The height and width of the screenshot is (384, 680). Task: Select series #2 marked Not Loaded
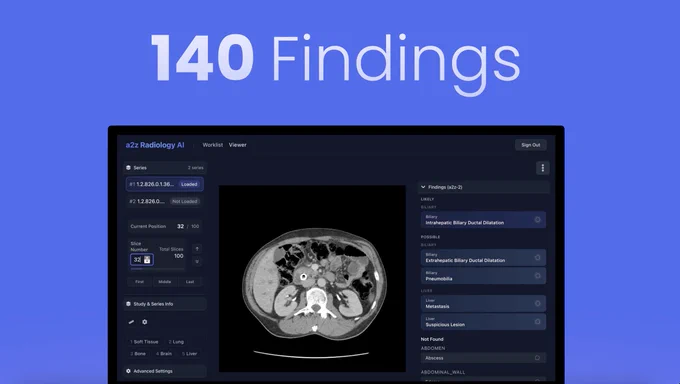click(x=165, y=201)
